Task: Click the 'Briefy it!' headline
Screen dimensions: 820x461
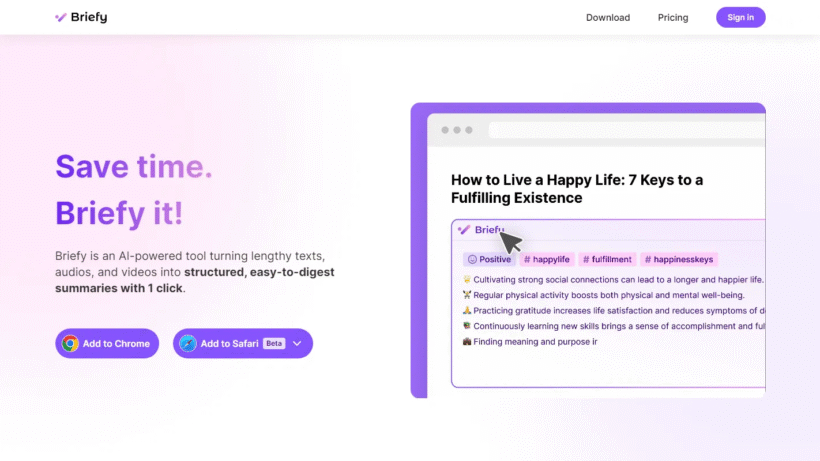Action: (x=119, y=213)
